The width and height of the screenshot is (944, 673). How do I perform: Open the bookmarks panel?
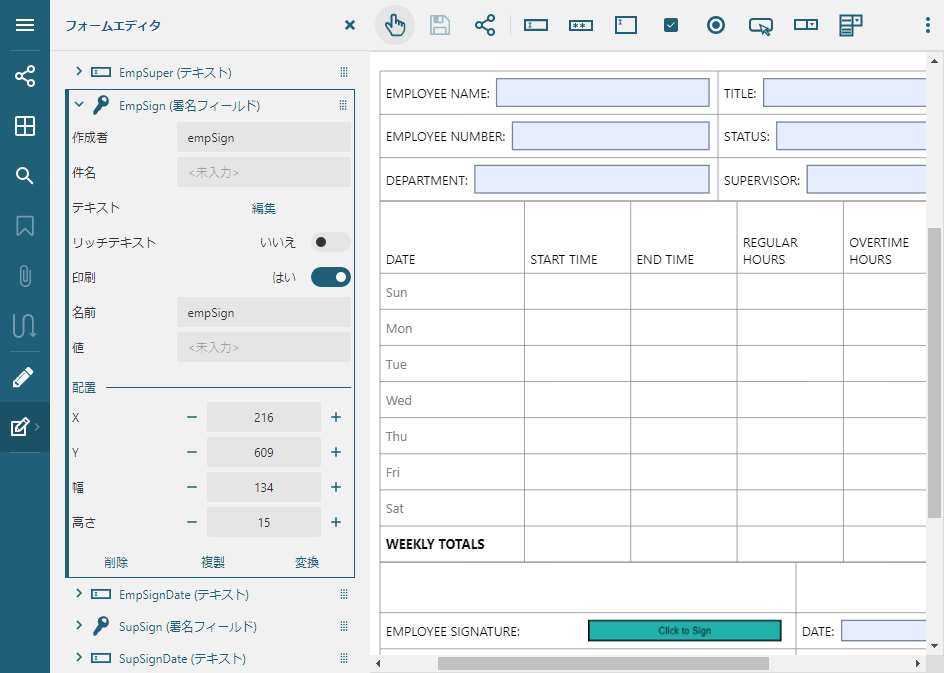25,226
